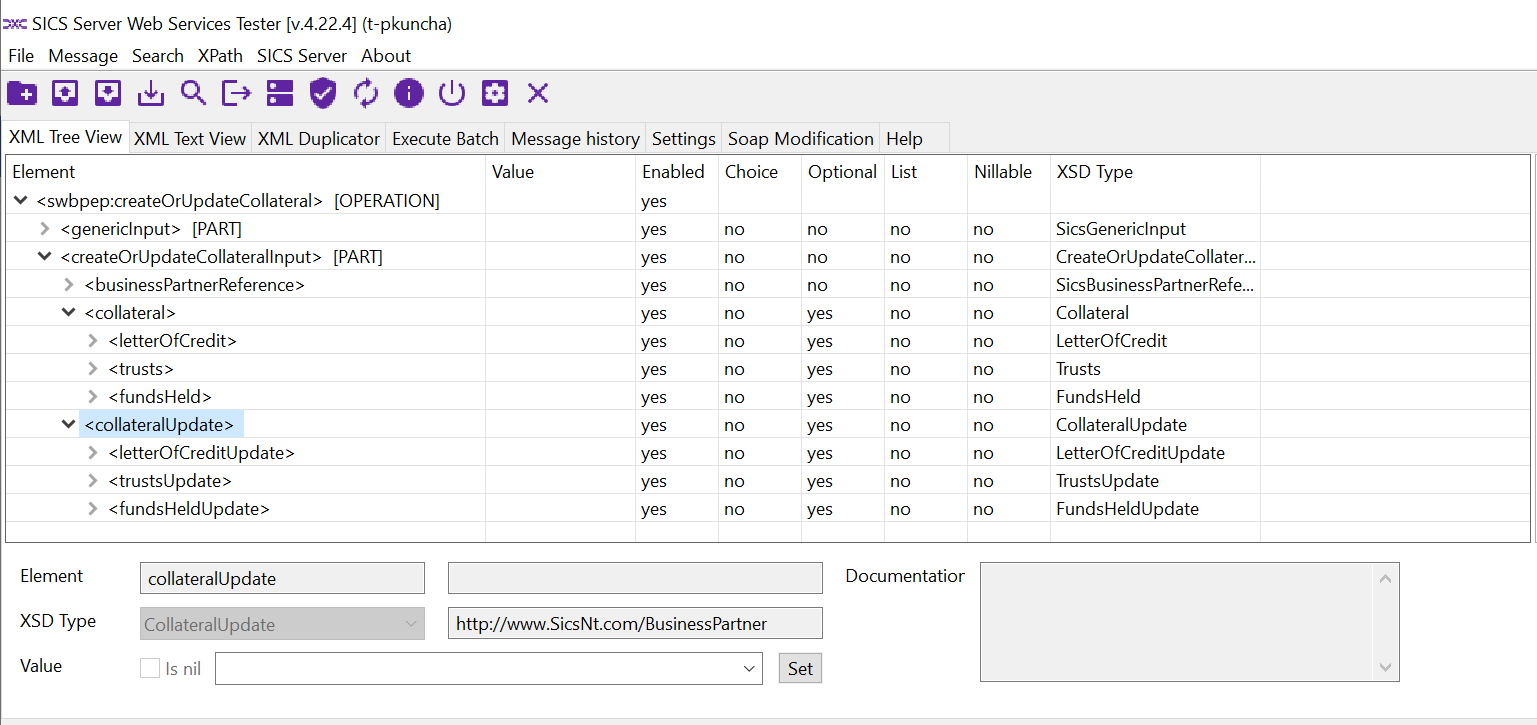The height and width of the screenshot is (725, 1537).
Task: Click the power button toolbar icon
Action: [x=452, y=94]
